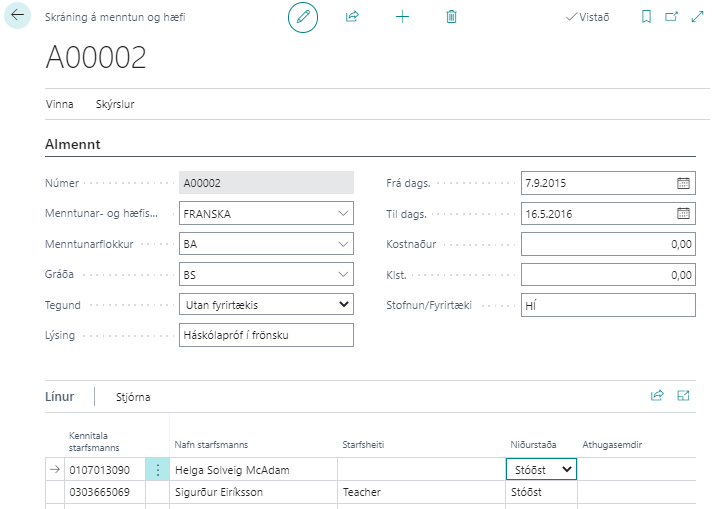
Task: Click the back arrow button
Action: (x=18, y=17)
